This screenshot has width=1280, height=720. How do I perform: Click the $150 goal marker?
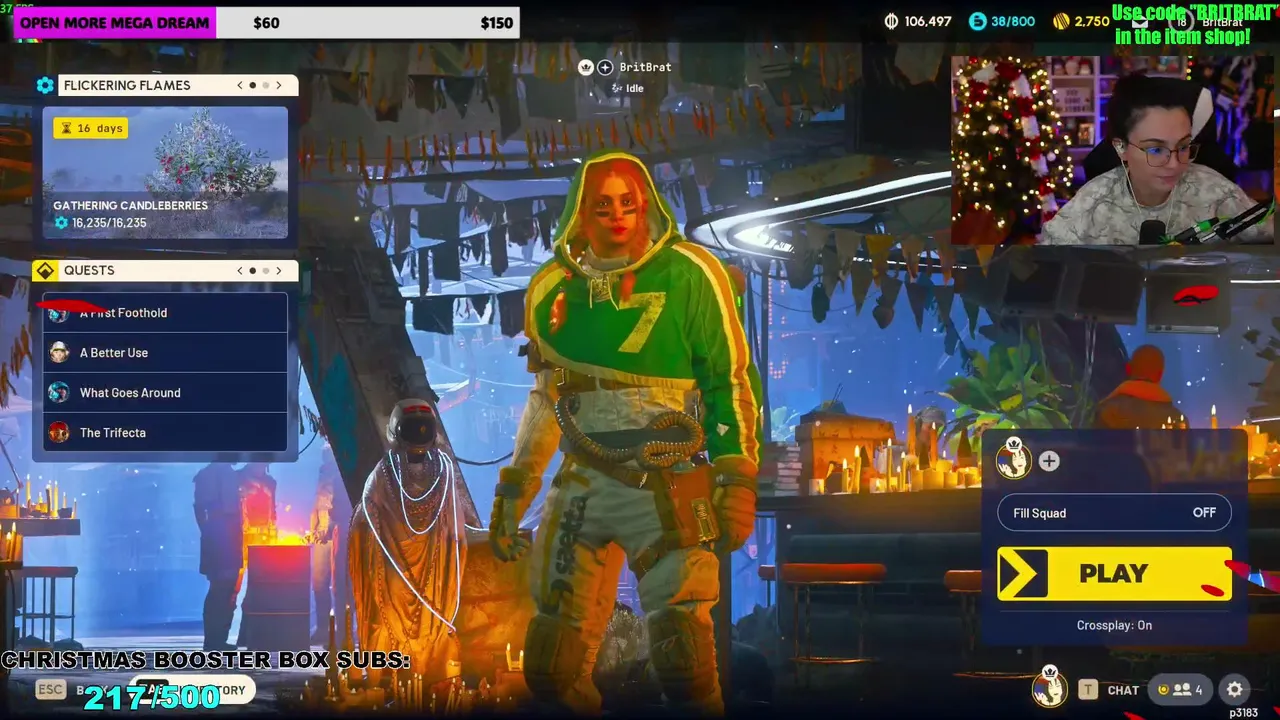pos(496,23)
